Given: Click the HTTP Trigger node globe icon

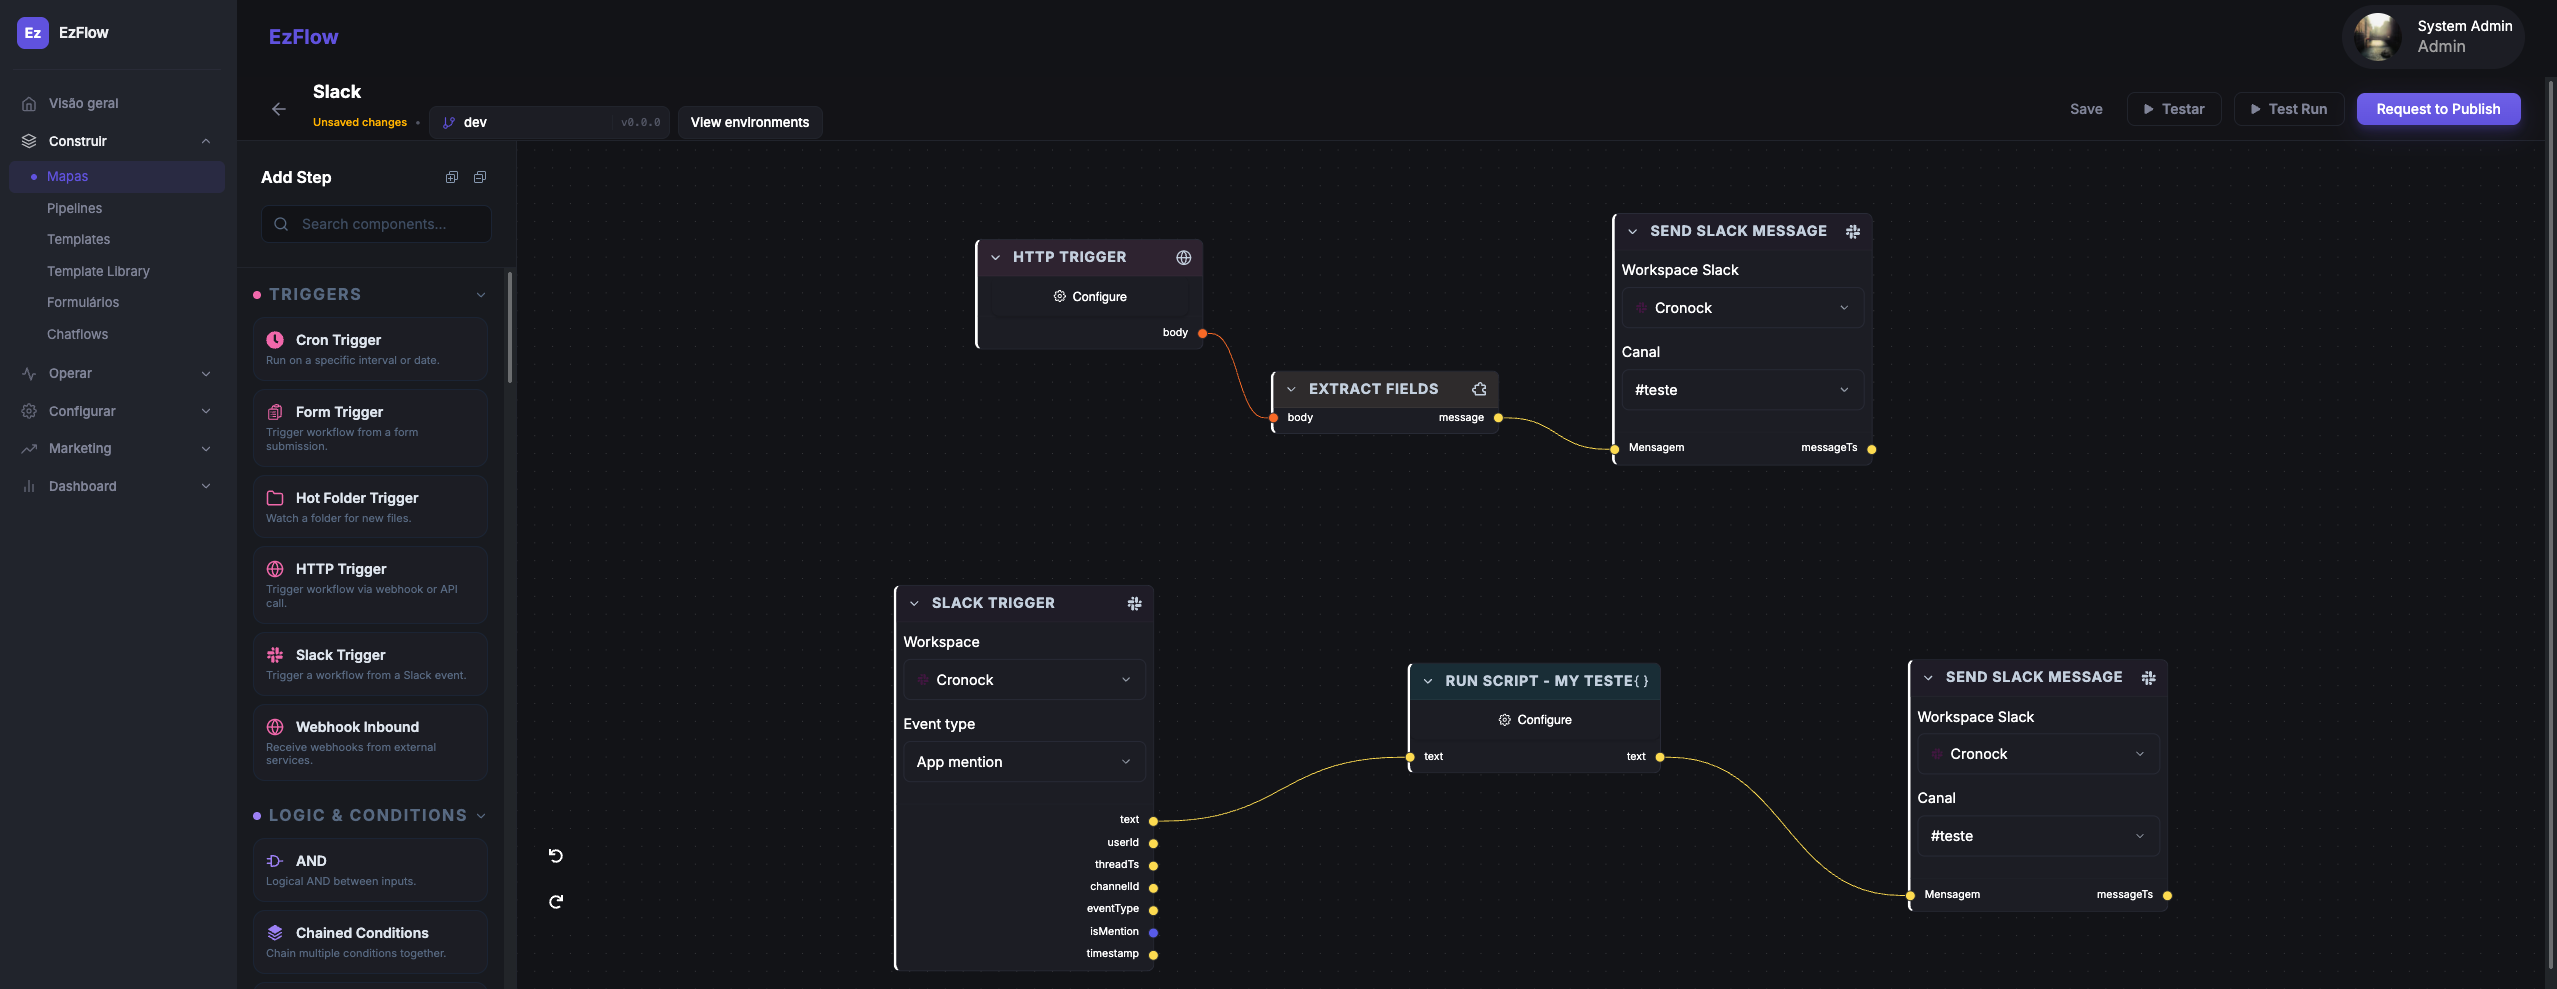Looking at the screenshot, I should point(1184,257).
